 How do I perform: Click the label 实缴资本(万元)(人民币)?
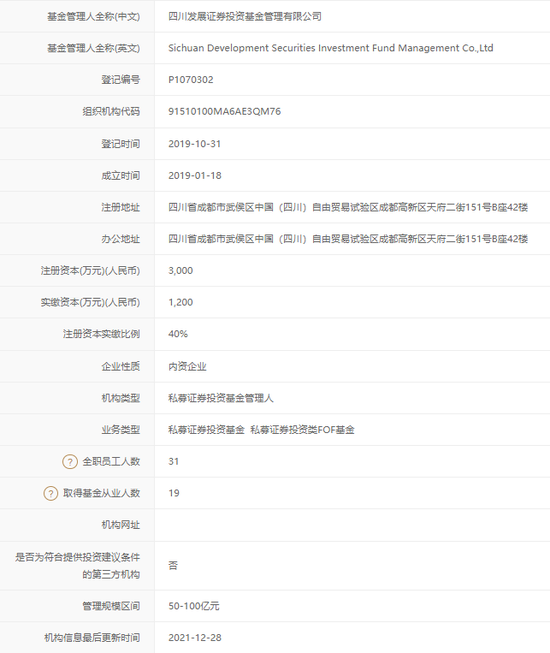click(90, 302)
